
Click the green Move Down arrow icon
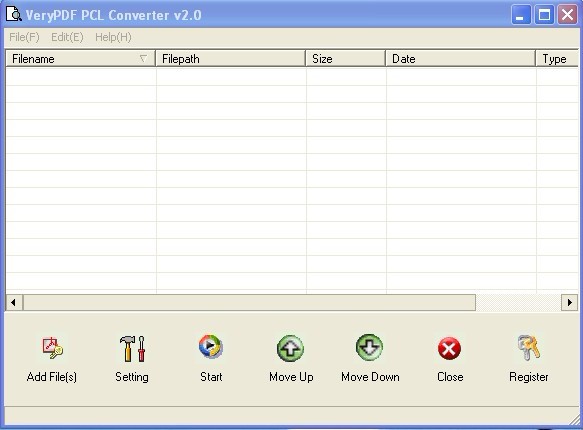point(369,347)
